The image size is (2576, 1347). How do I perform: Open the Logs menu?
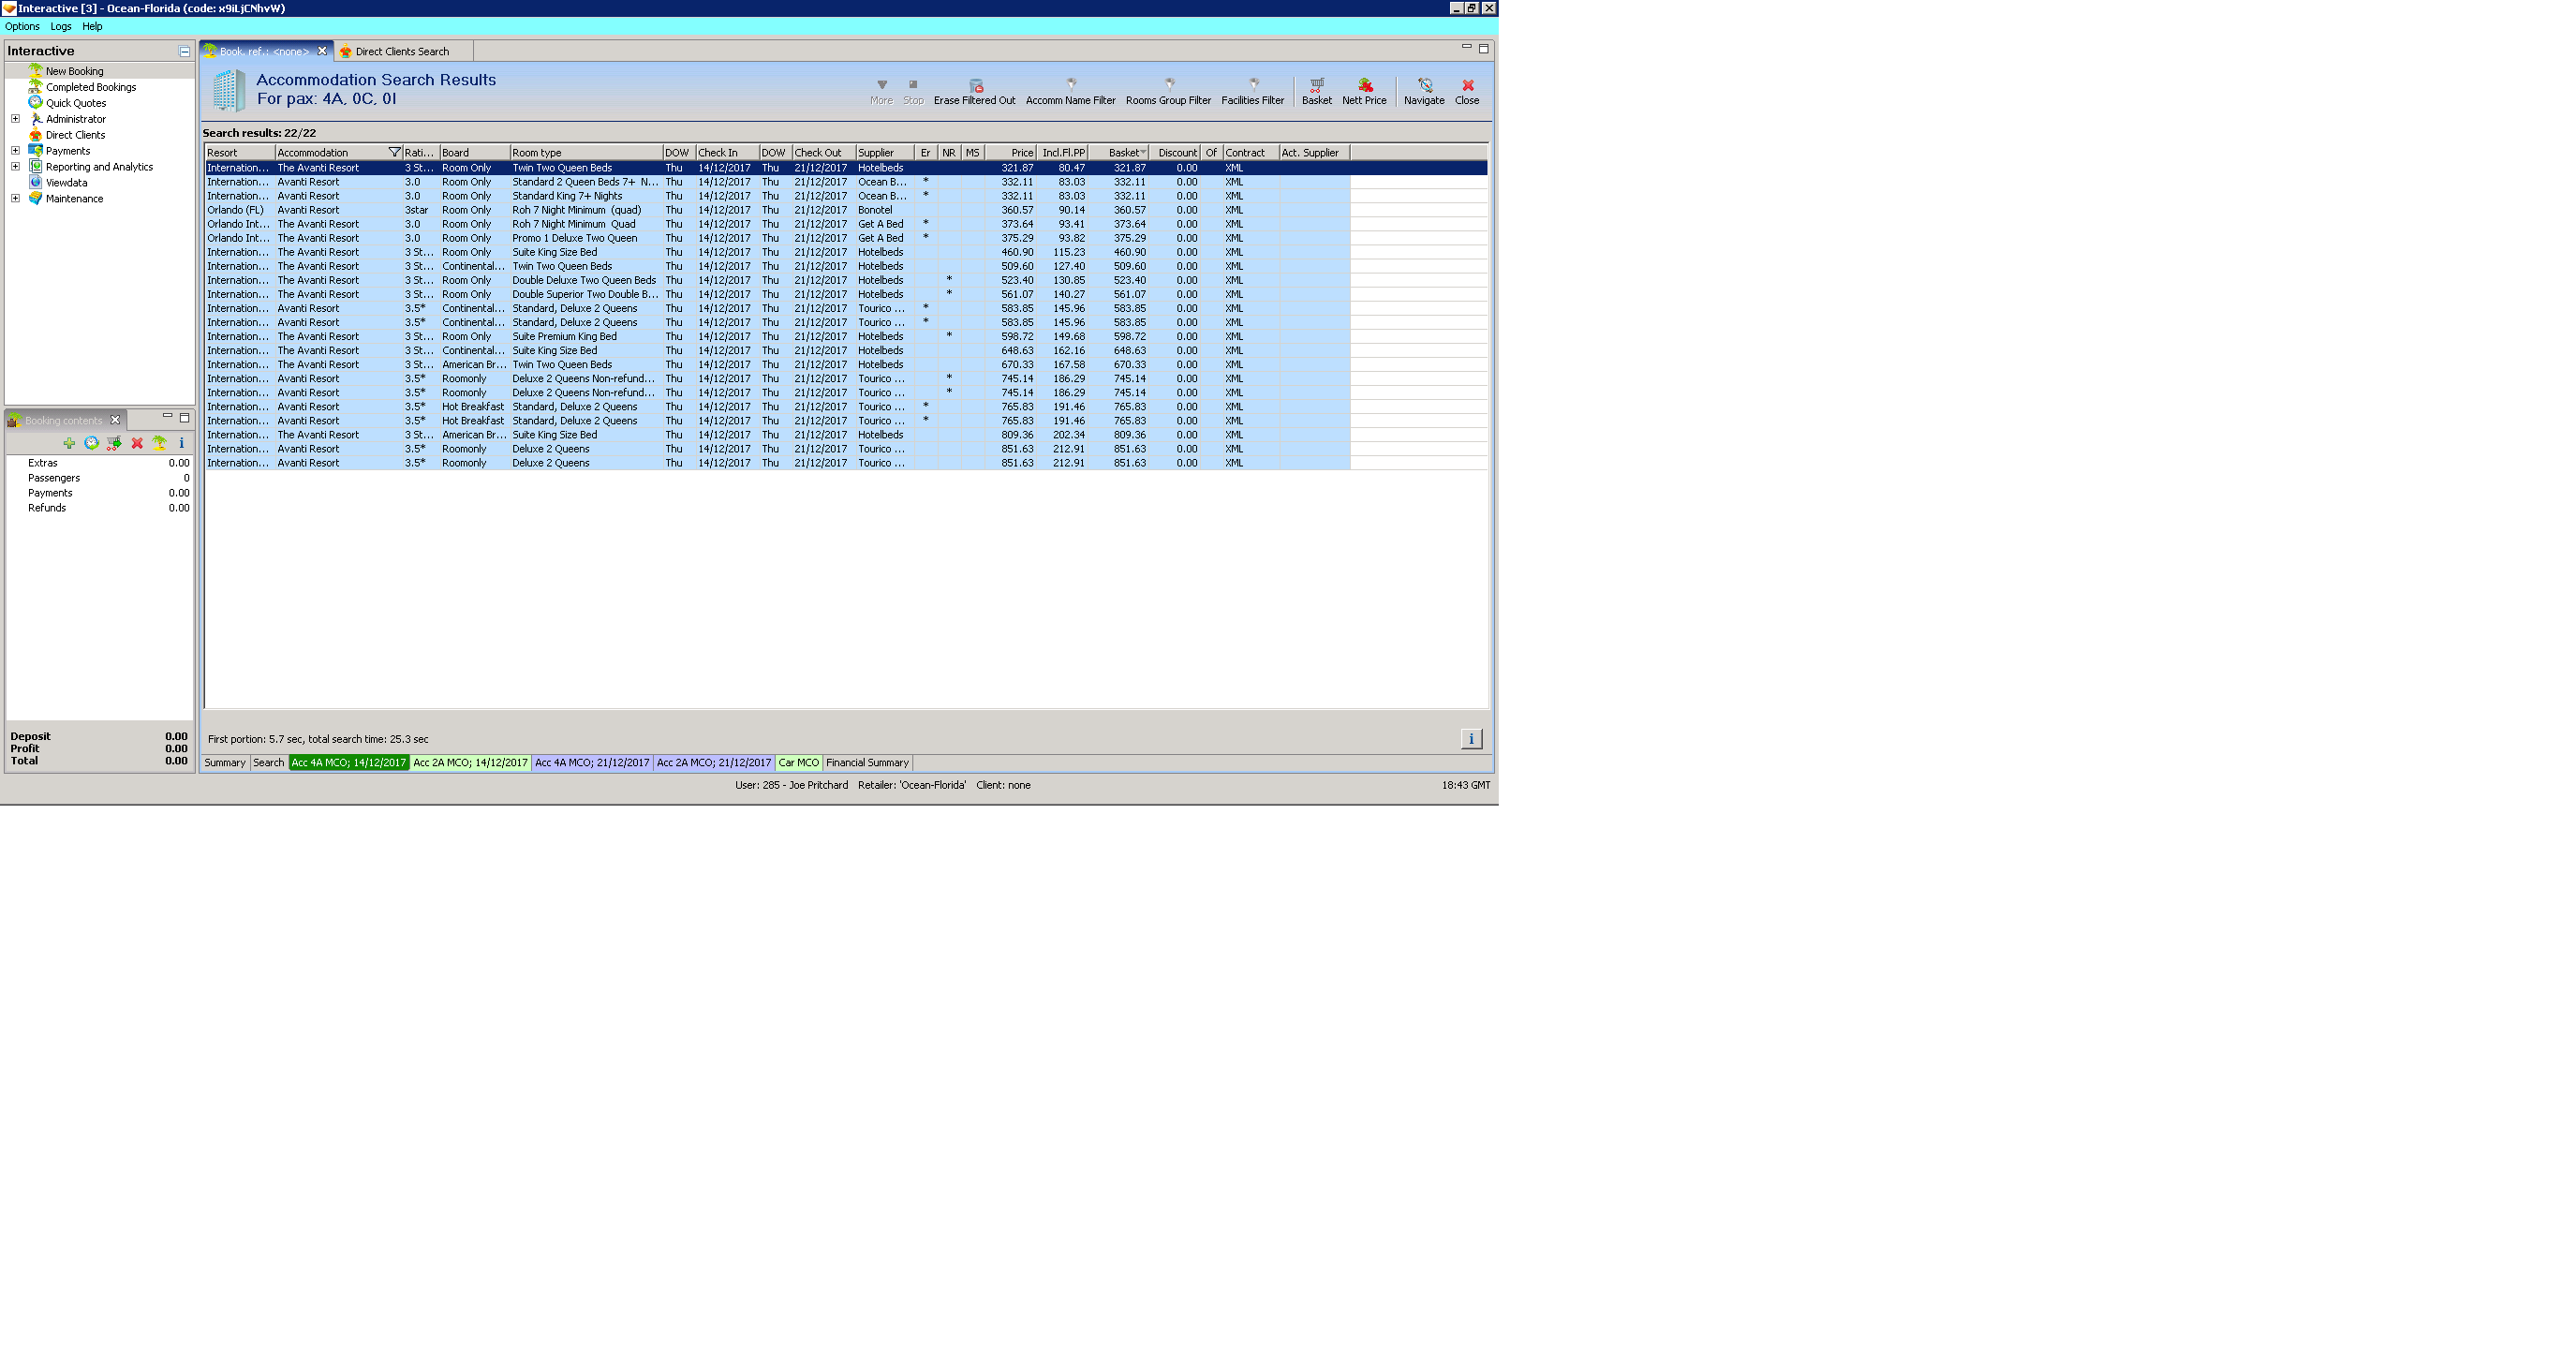coord(61,27)
